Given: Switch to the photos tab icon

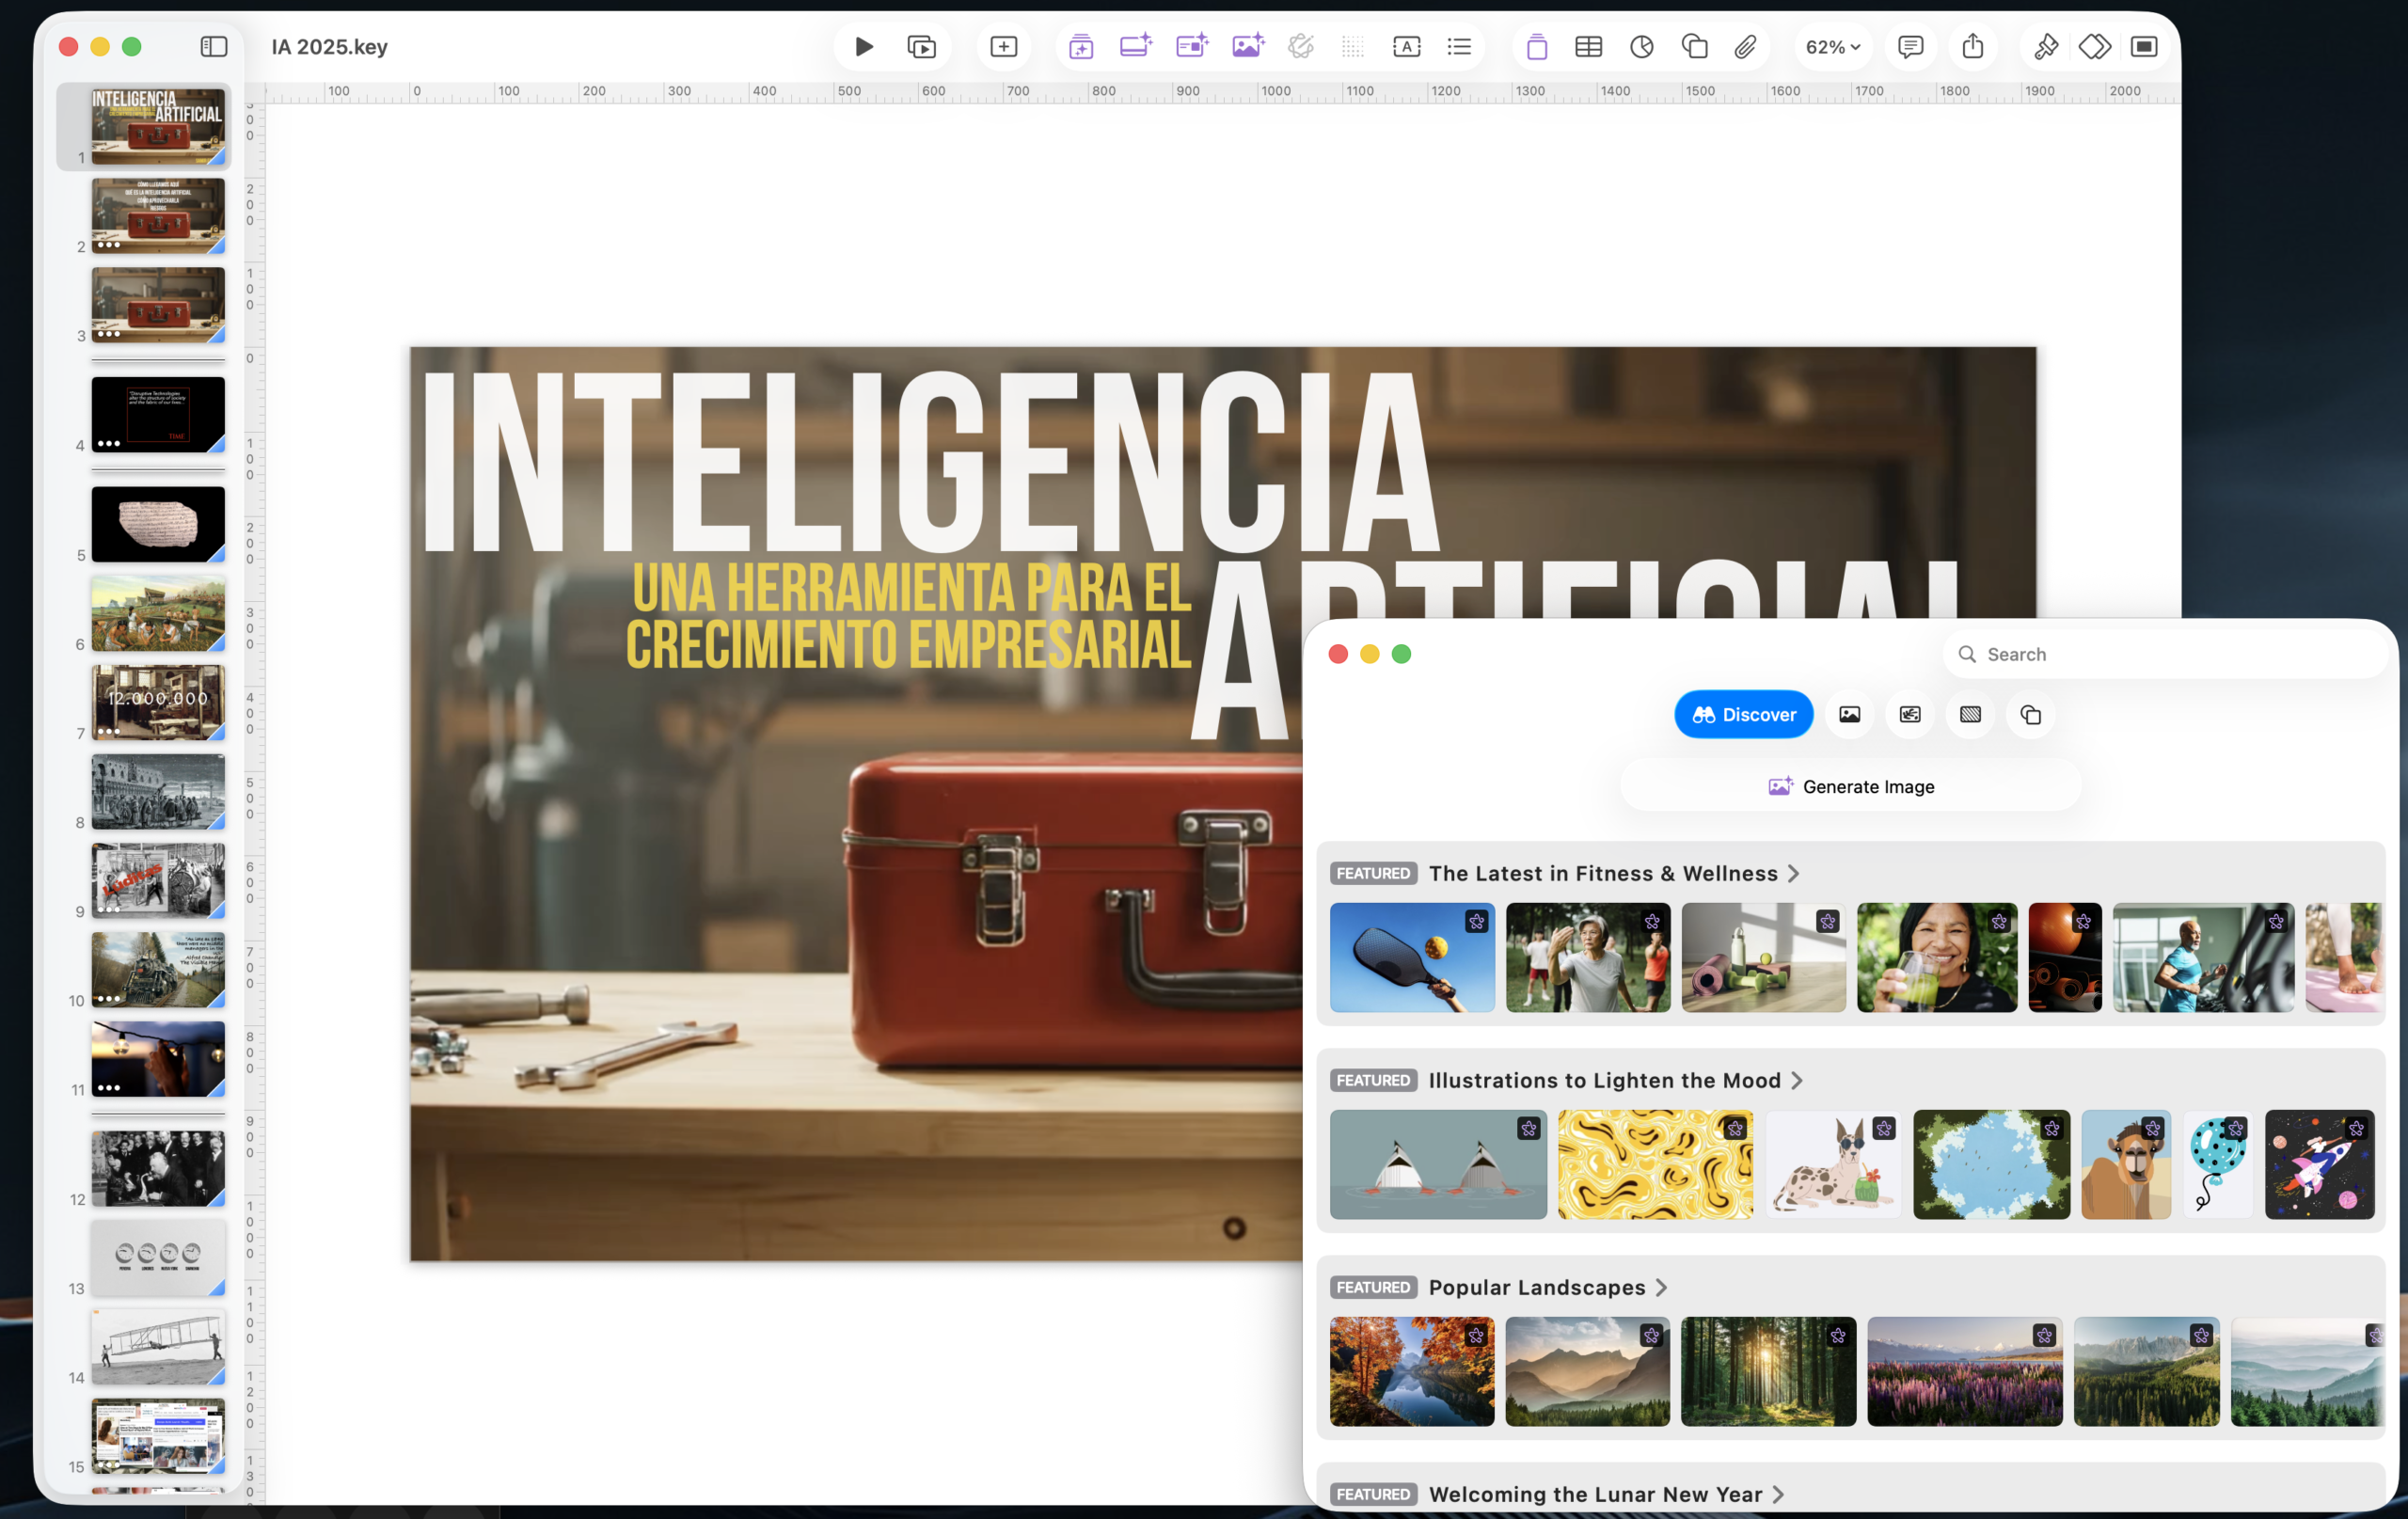Looking at the screenshot, I should click(x=1849, y=714).
